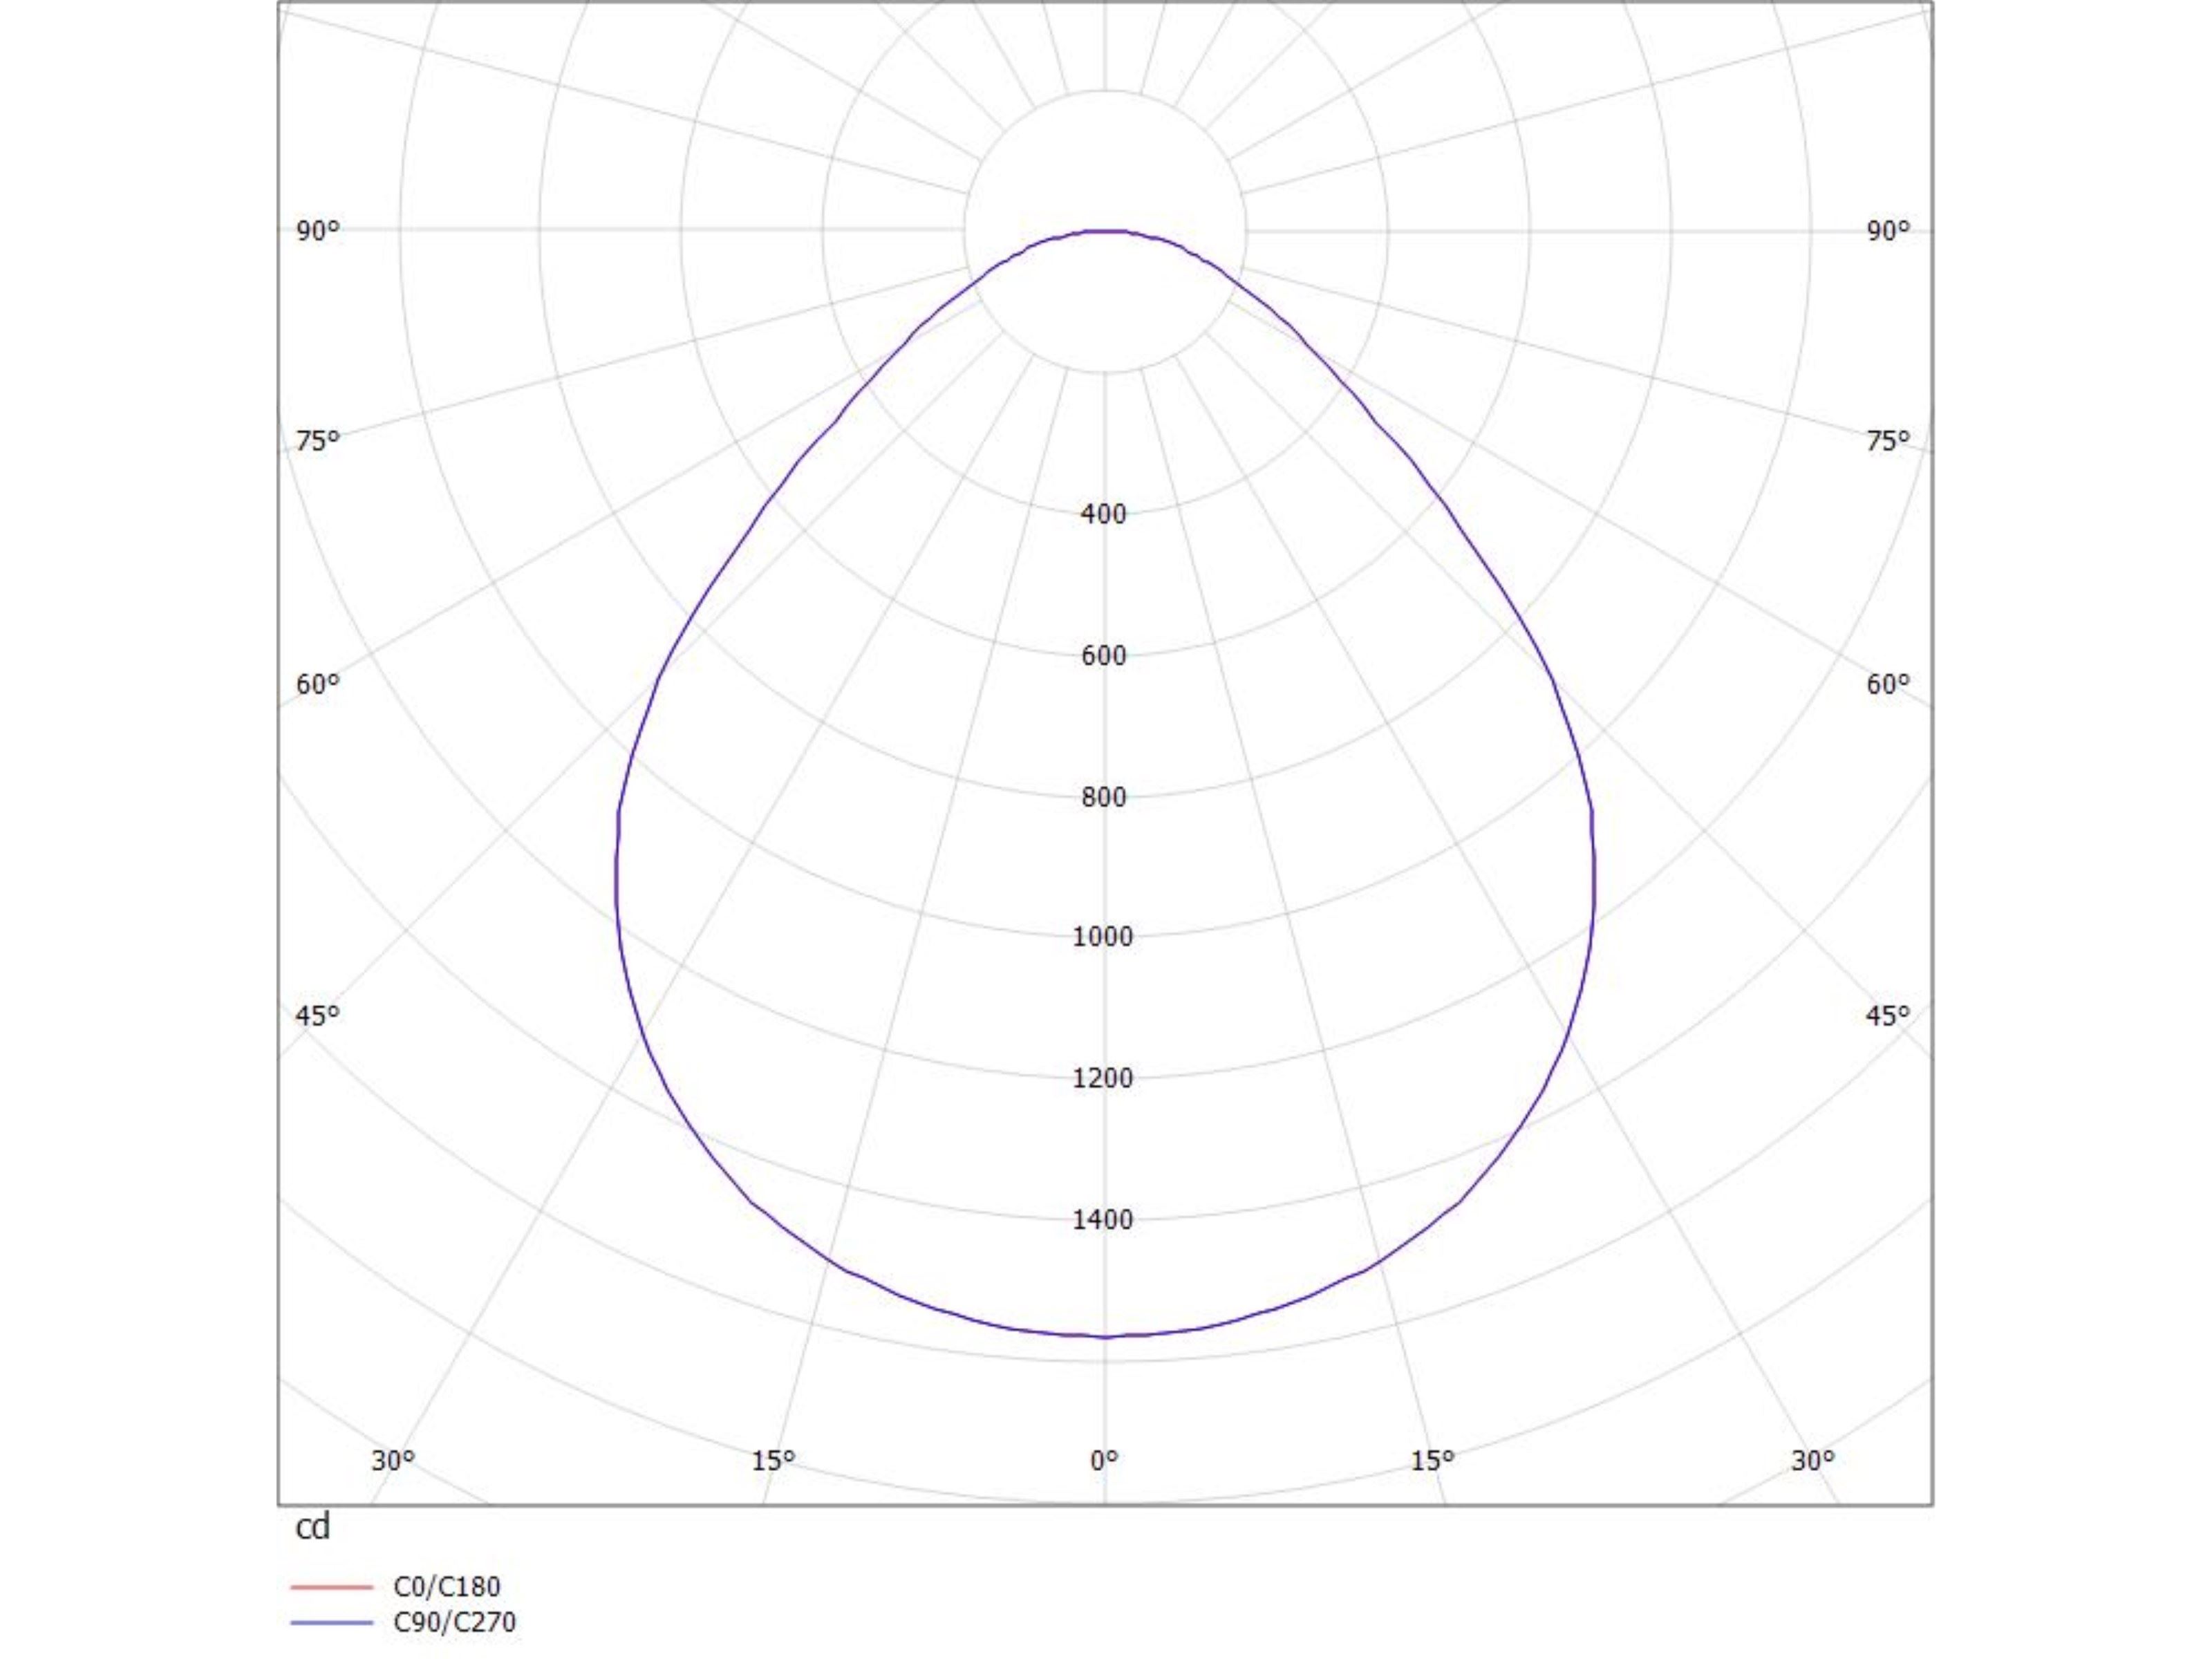Click the blue C90/C270 legend line
The width and height of the screenshot is (2212, 1659).
coord(331,1622)
